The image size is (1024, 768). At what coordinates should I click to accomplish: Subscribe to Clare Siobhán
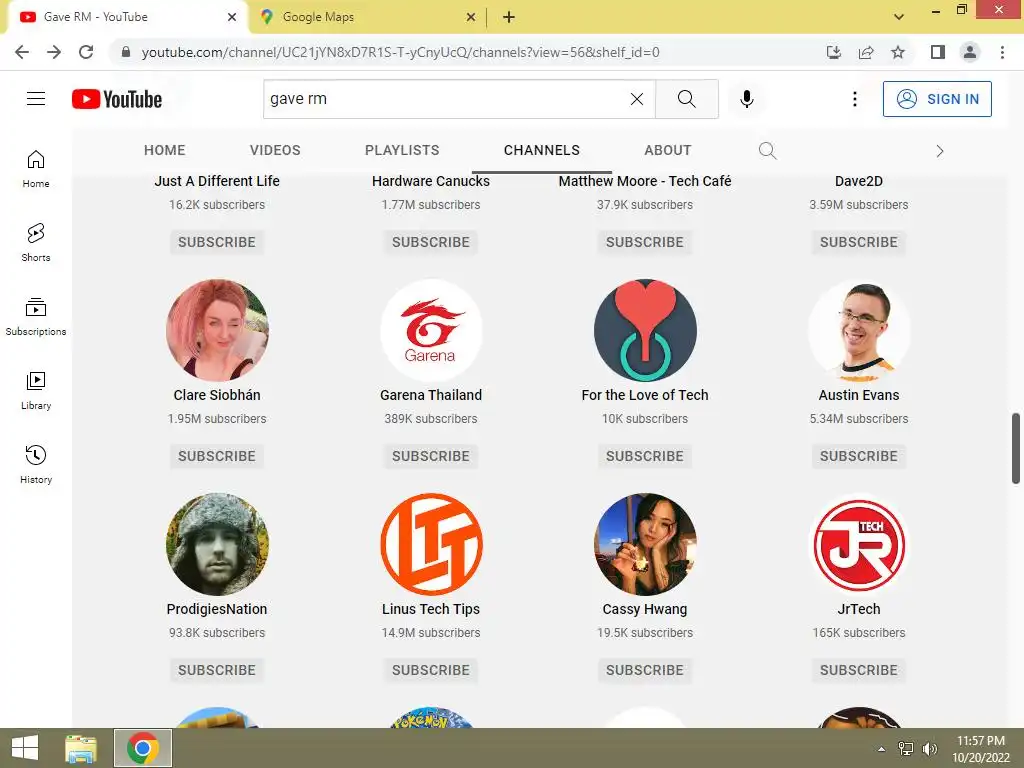coord(217,456)
